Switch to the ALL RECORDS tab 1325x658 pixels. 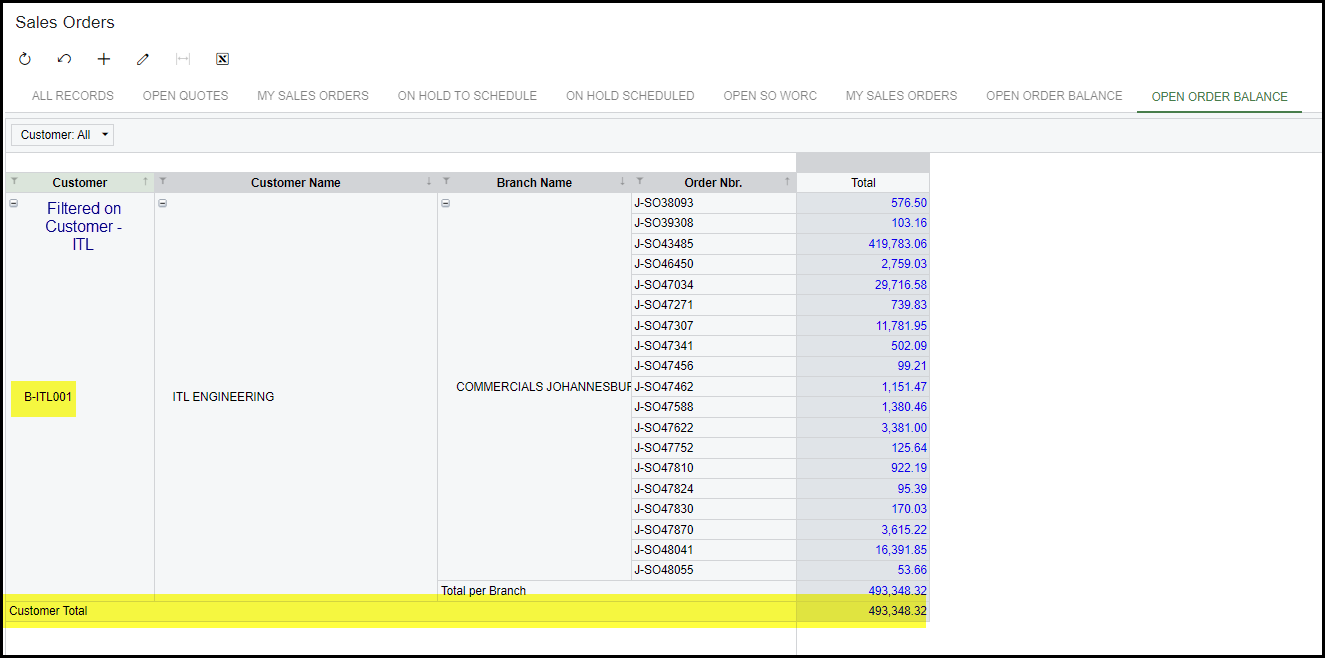click(x=73, y=96)
